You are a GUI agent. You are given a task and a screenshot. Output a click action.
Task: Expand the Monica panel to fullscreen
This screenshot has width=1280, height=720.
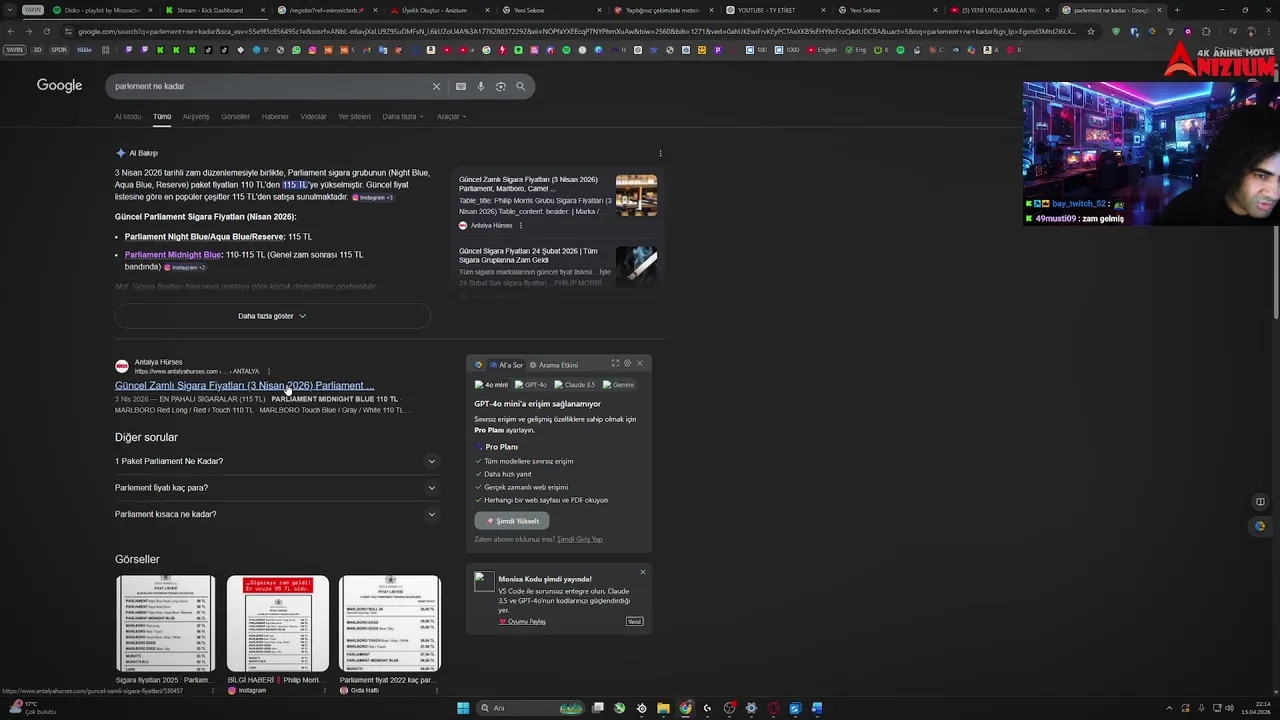pyautogui.click(x=615, y=363)
